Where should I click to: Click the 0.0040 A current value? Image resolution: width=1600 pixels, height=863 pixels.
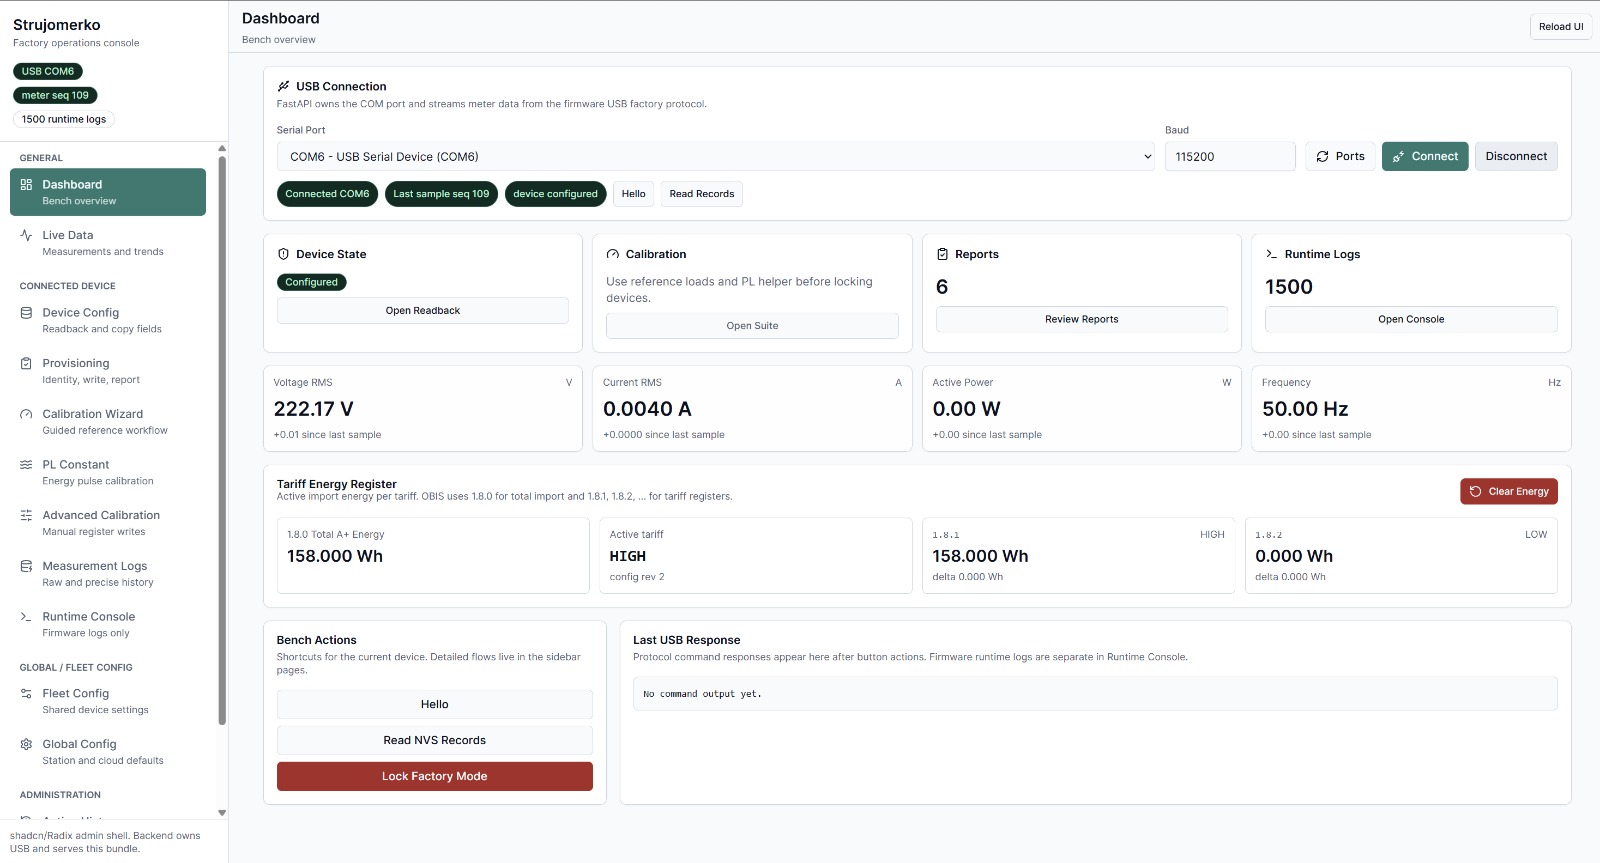647,409
